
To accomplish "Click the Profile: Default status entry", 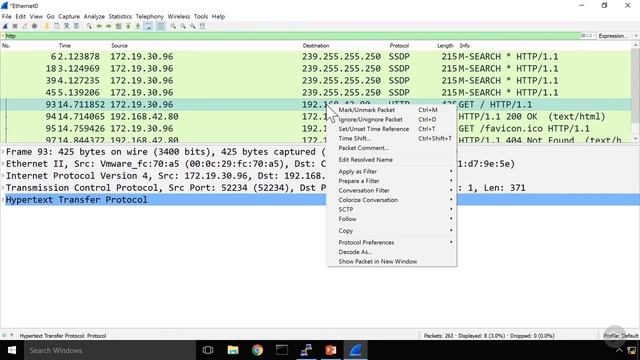I will [x=621, y=336].
